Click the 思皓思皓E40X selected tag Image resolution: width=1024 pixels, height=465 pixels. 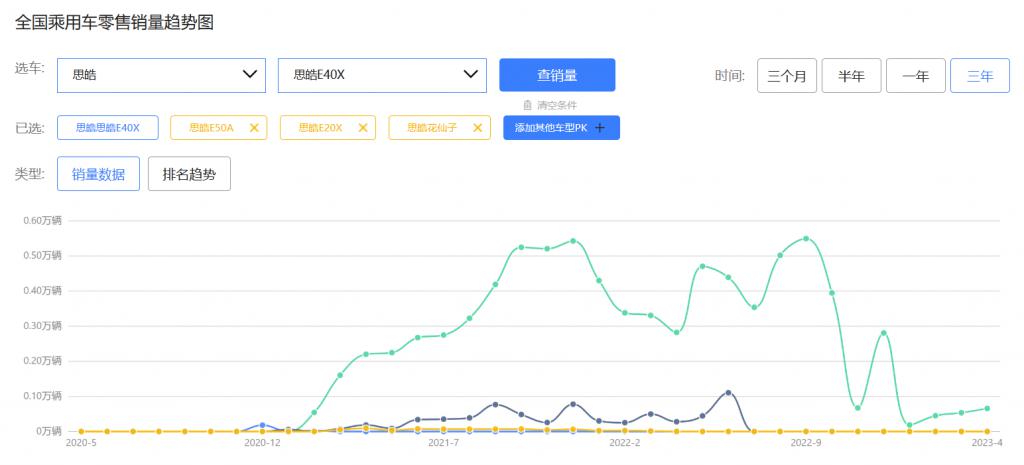pos(108,128)
